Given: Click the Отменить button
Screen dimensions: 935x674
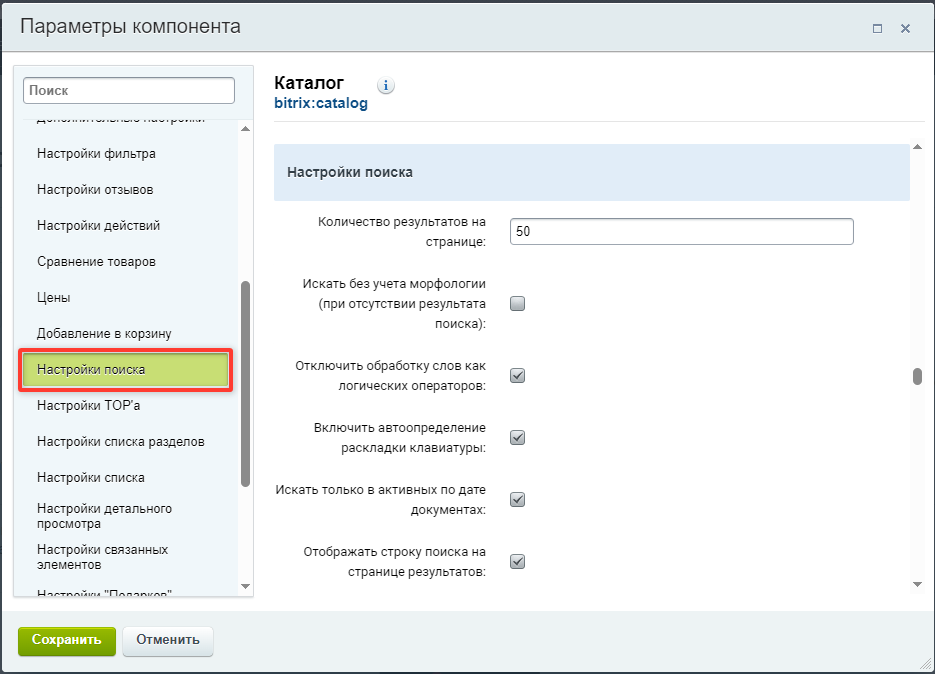Looking at the screenshot, I should [x=168, y=641].
